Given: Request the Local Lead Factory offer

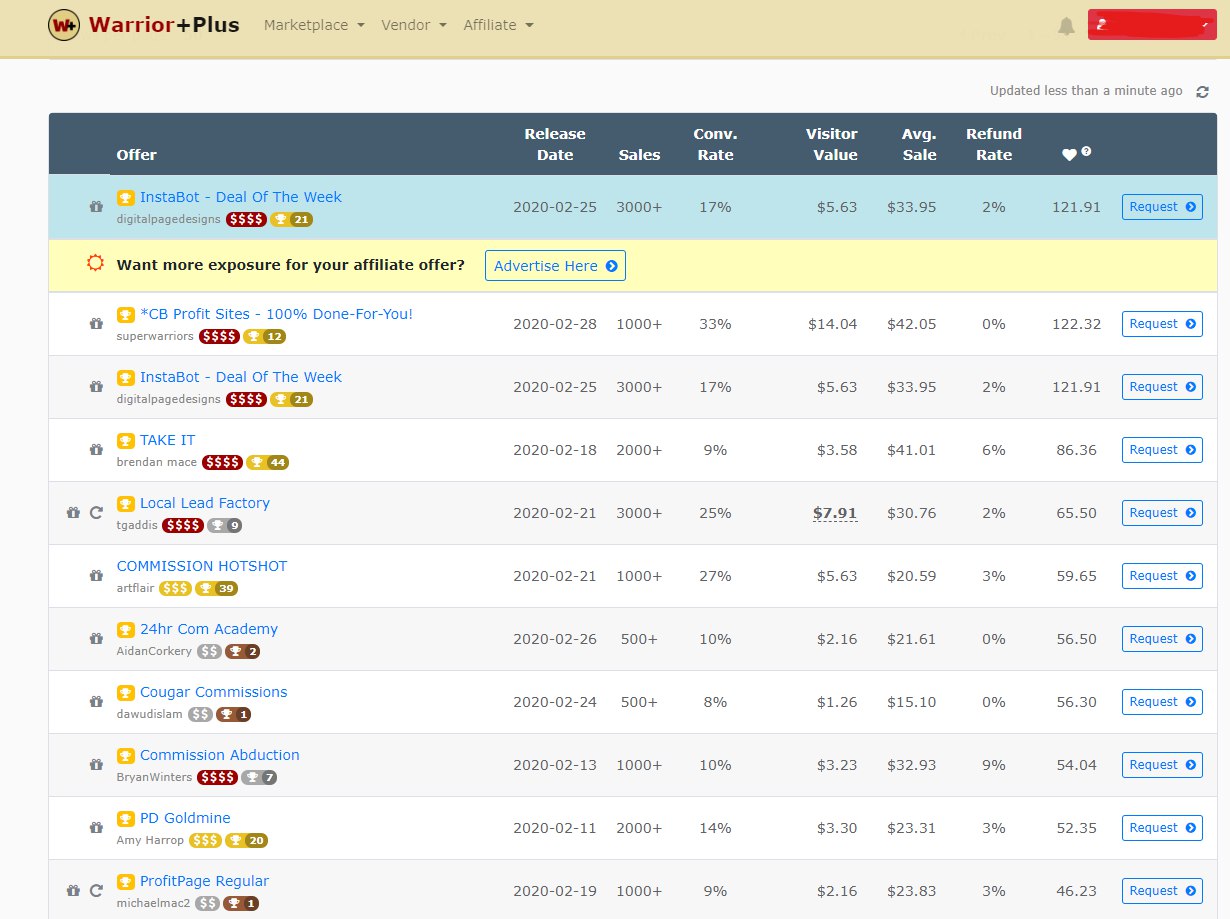Looking at the screenshot, I should (1162, 513).
